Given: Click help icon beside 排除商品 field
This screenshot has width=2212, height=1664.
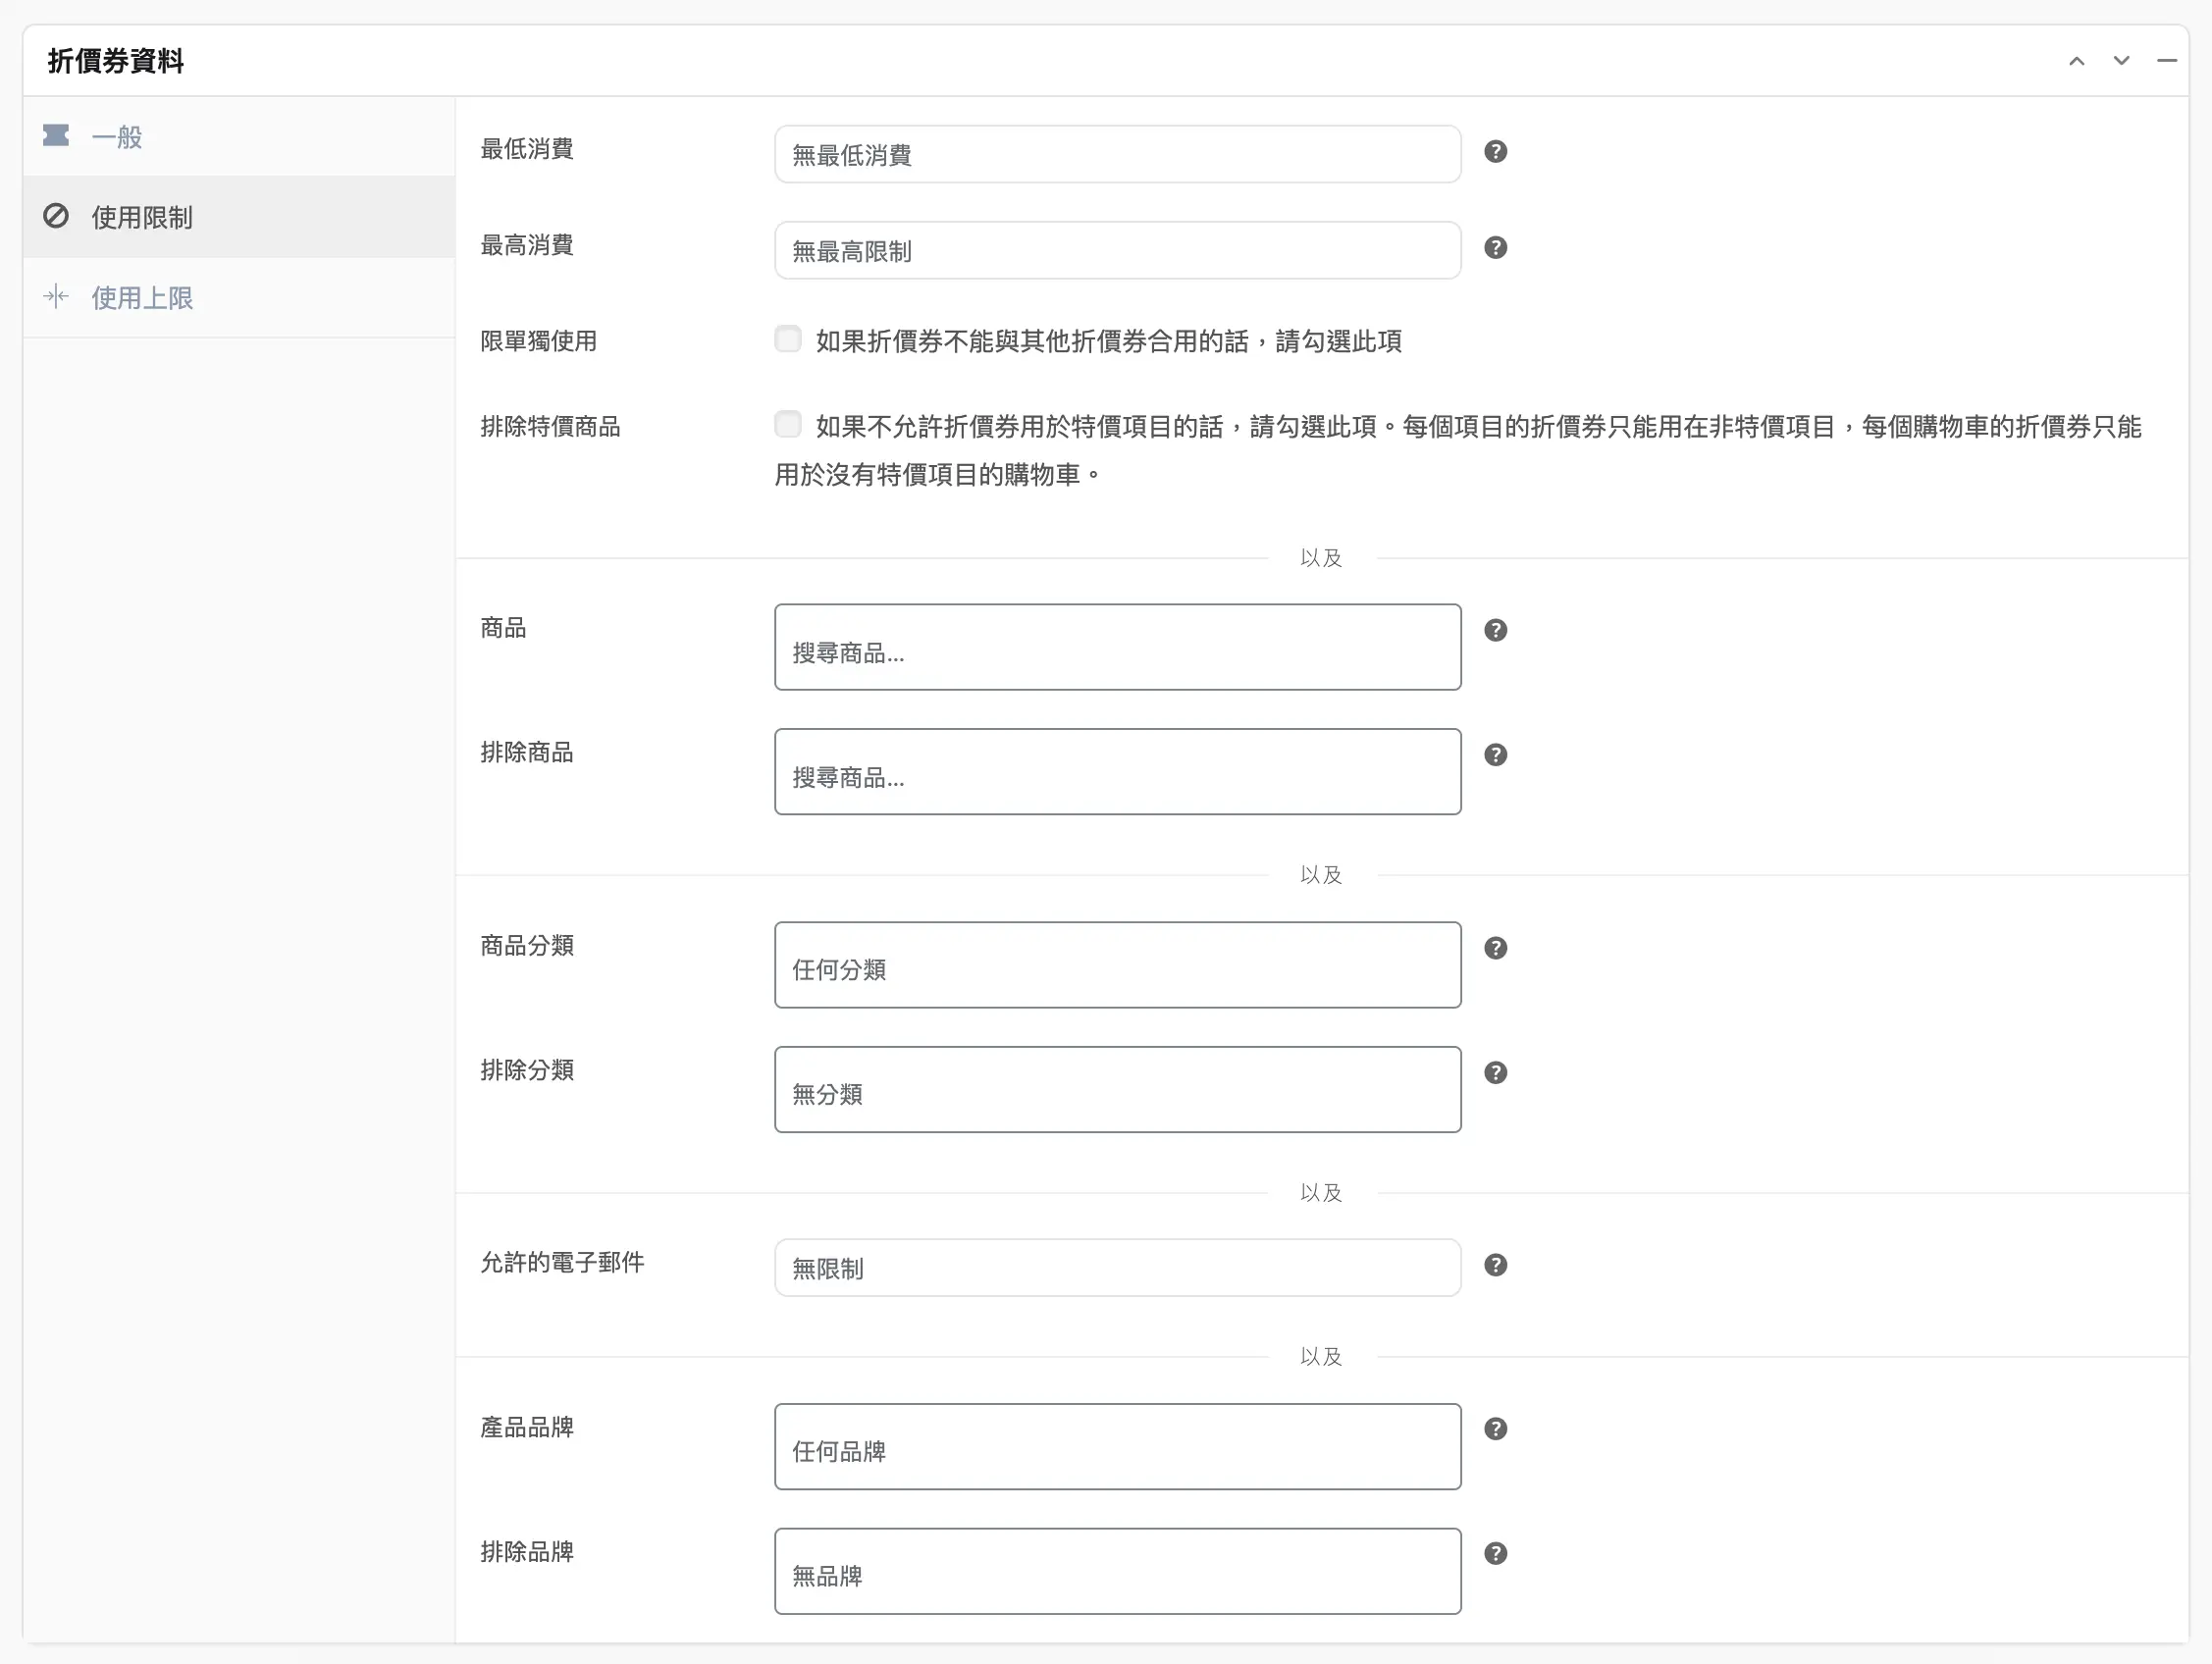Looking at the screenshot, I should 1495,755.
